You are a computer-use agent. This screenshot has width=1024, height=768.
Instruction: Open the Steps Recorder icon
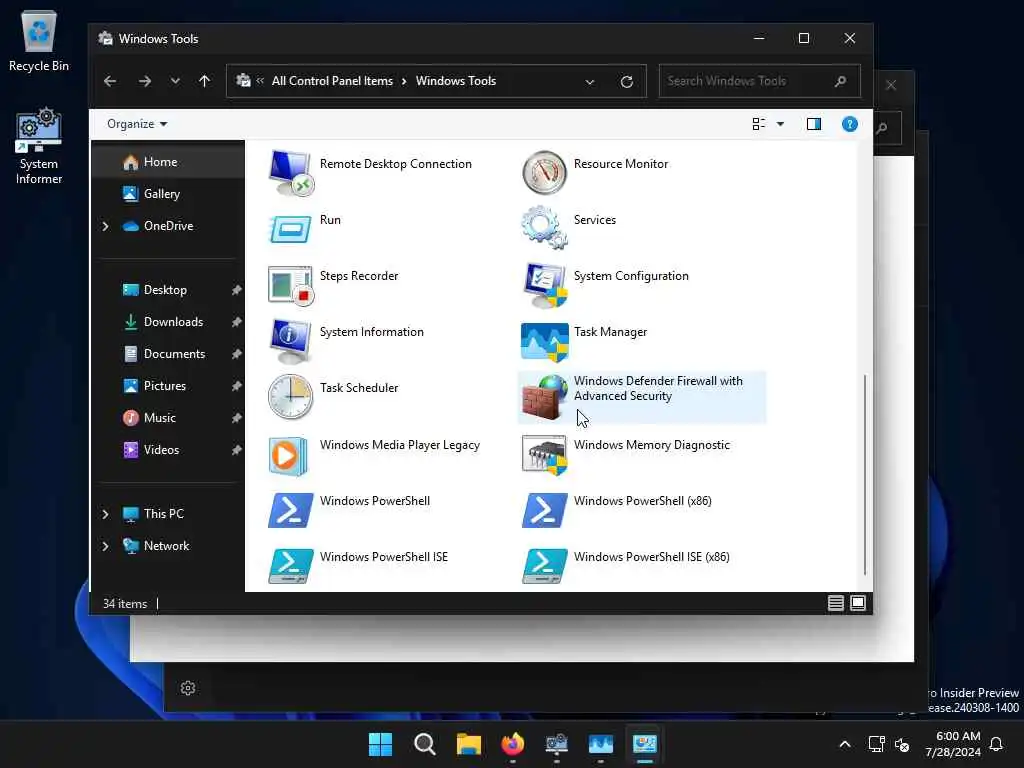point(291,285)
